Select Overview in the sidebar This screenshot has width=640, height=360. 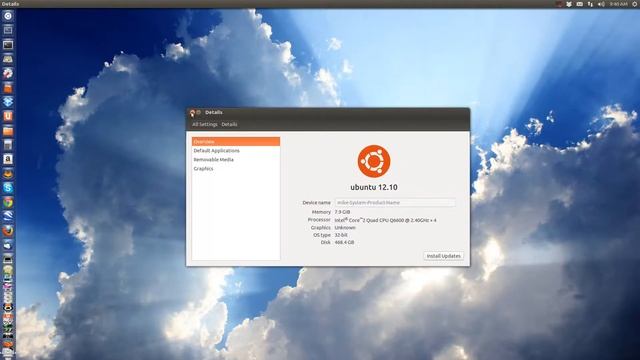tap(236, 142)
